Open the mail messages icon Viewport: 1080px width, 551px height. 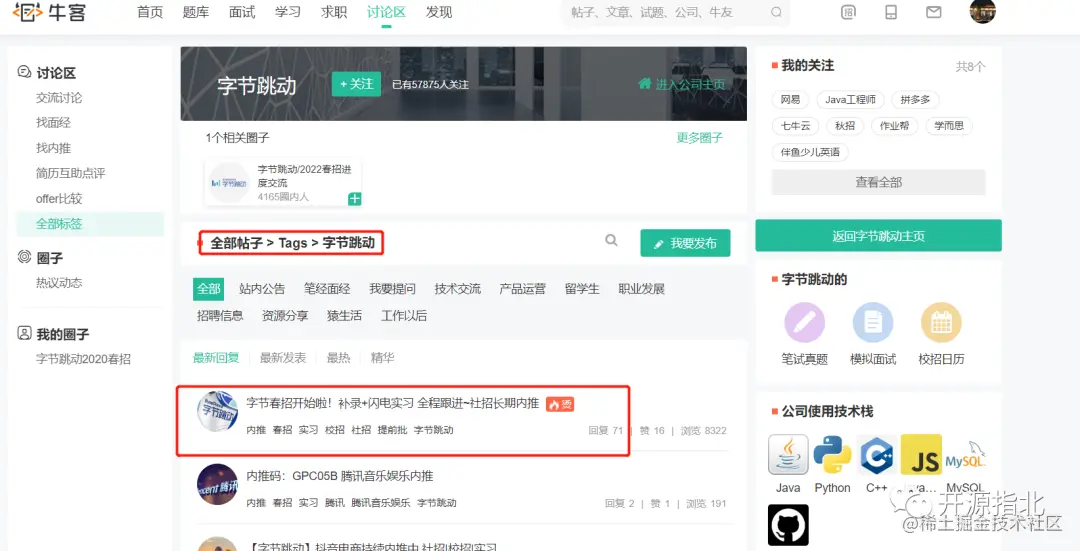point(933,12)
